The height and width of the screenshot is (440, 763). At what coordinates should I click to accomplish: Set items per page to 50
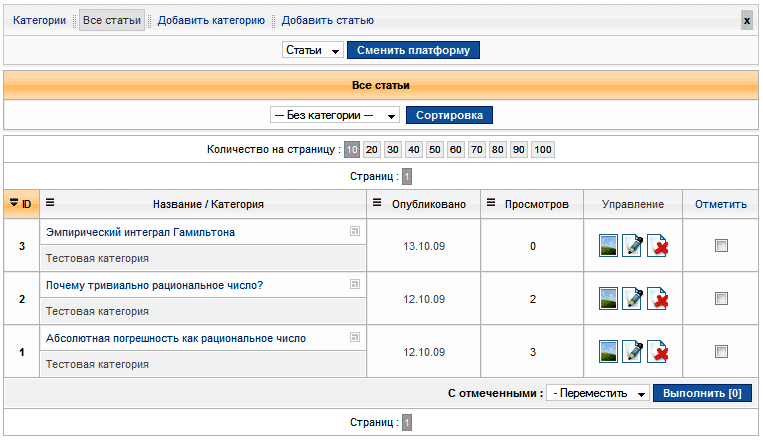[435, 150]
